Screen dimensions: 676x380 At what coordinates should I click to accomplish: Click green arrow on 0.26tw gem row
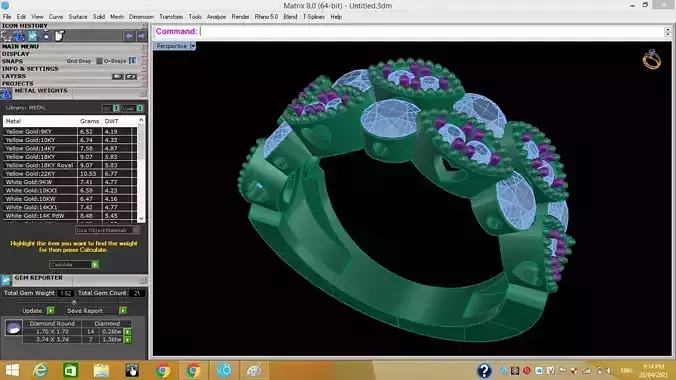coord(128,332)
